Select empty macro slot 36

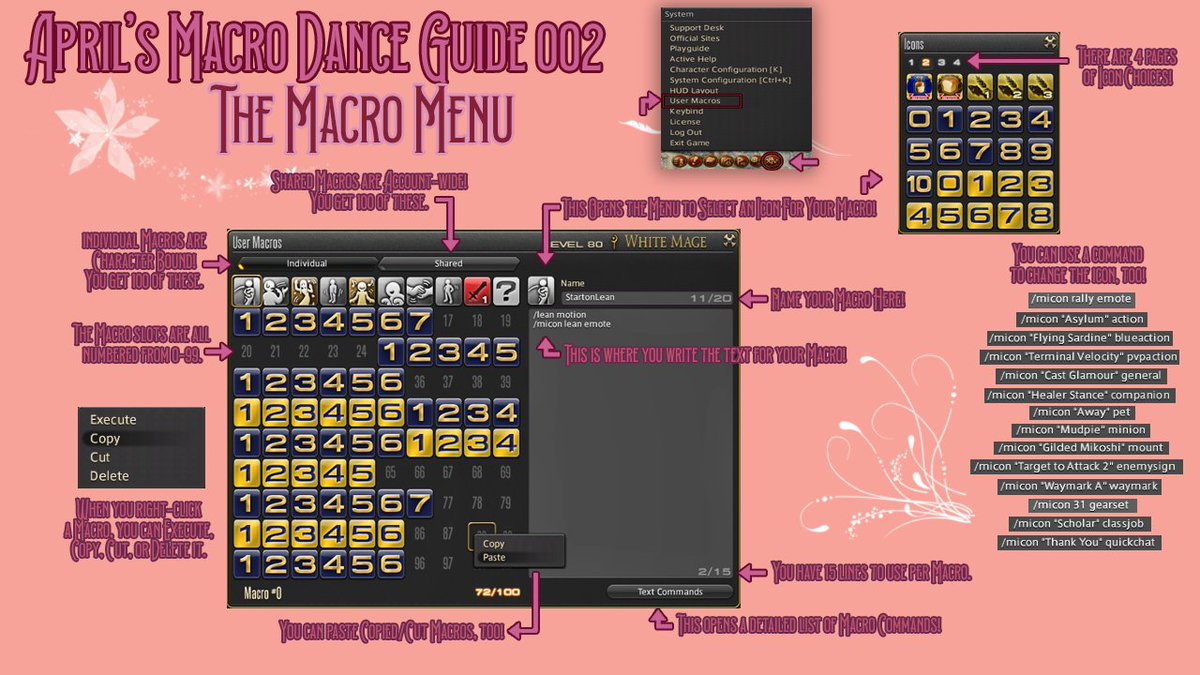tap(418, 382)
